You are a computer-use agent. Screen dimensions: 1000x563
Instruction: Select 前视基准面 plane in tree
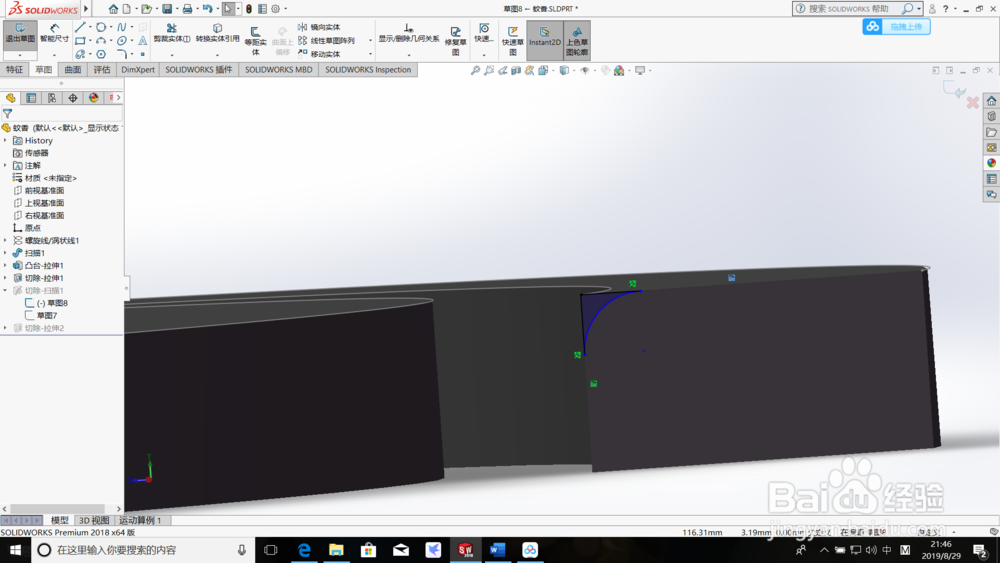pos(38,190)
